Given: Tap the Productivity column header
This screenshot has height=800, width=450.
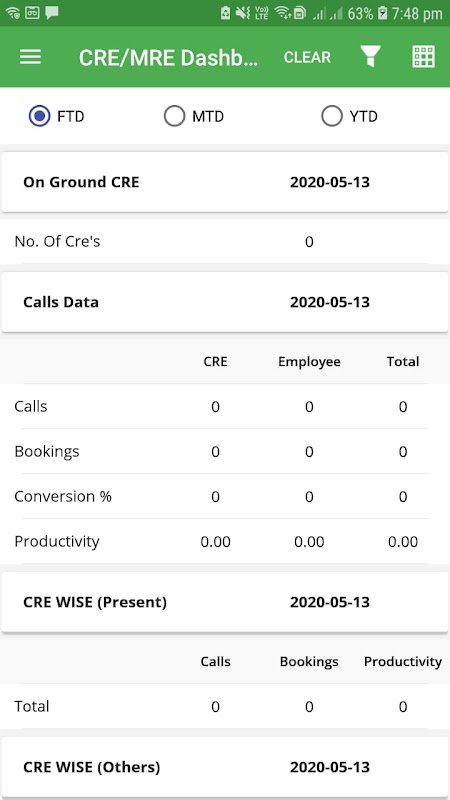Looking at the screenshot, I should tap(403, 662).
